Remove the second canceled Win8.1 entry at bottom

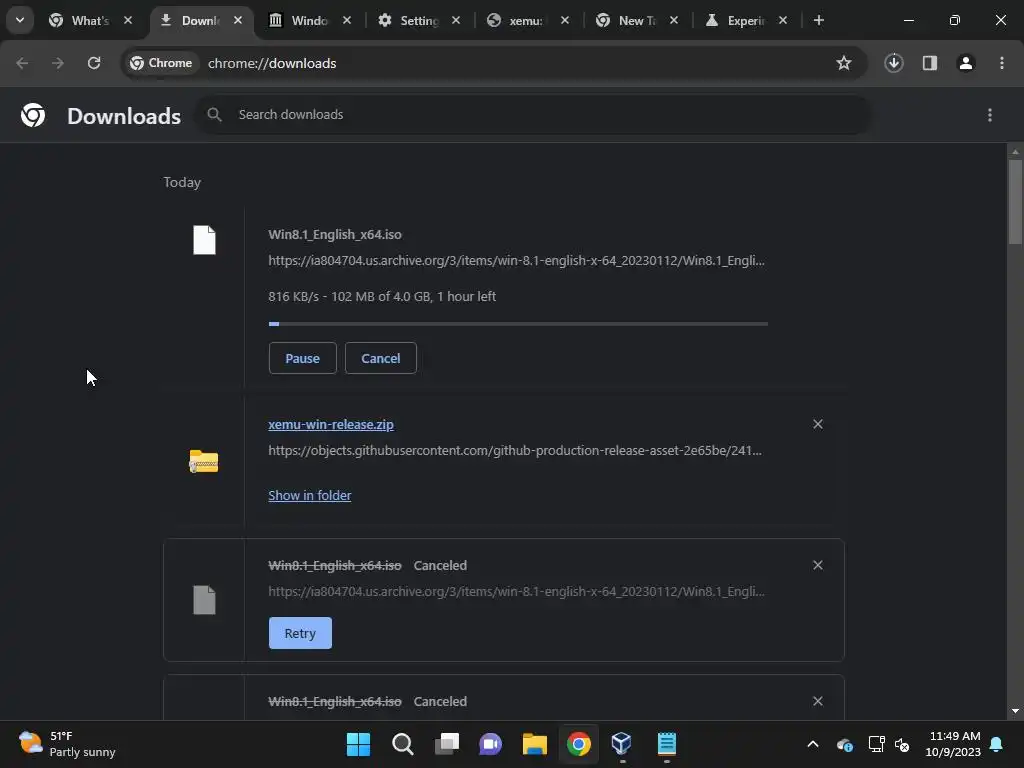[818, 701]
